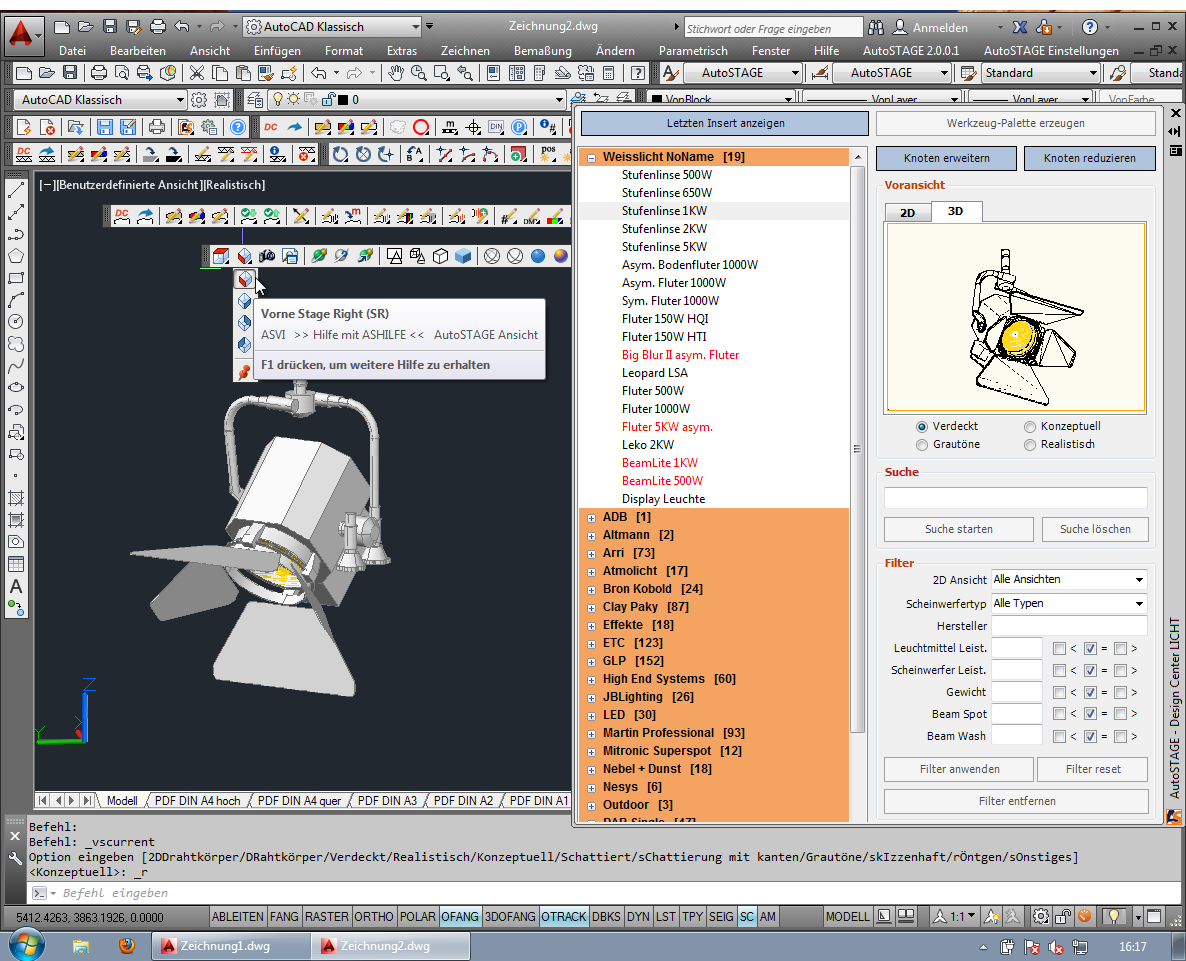1186x961 pixels.
Task: Click the Suche text input field
Action: pyautogui.click(x=1015, y=498)
